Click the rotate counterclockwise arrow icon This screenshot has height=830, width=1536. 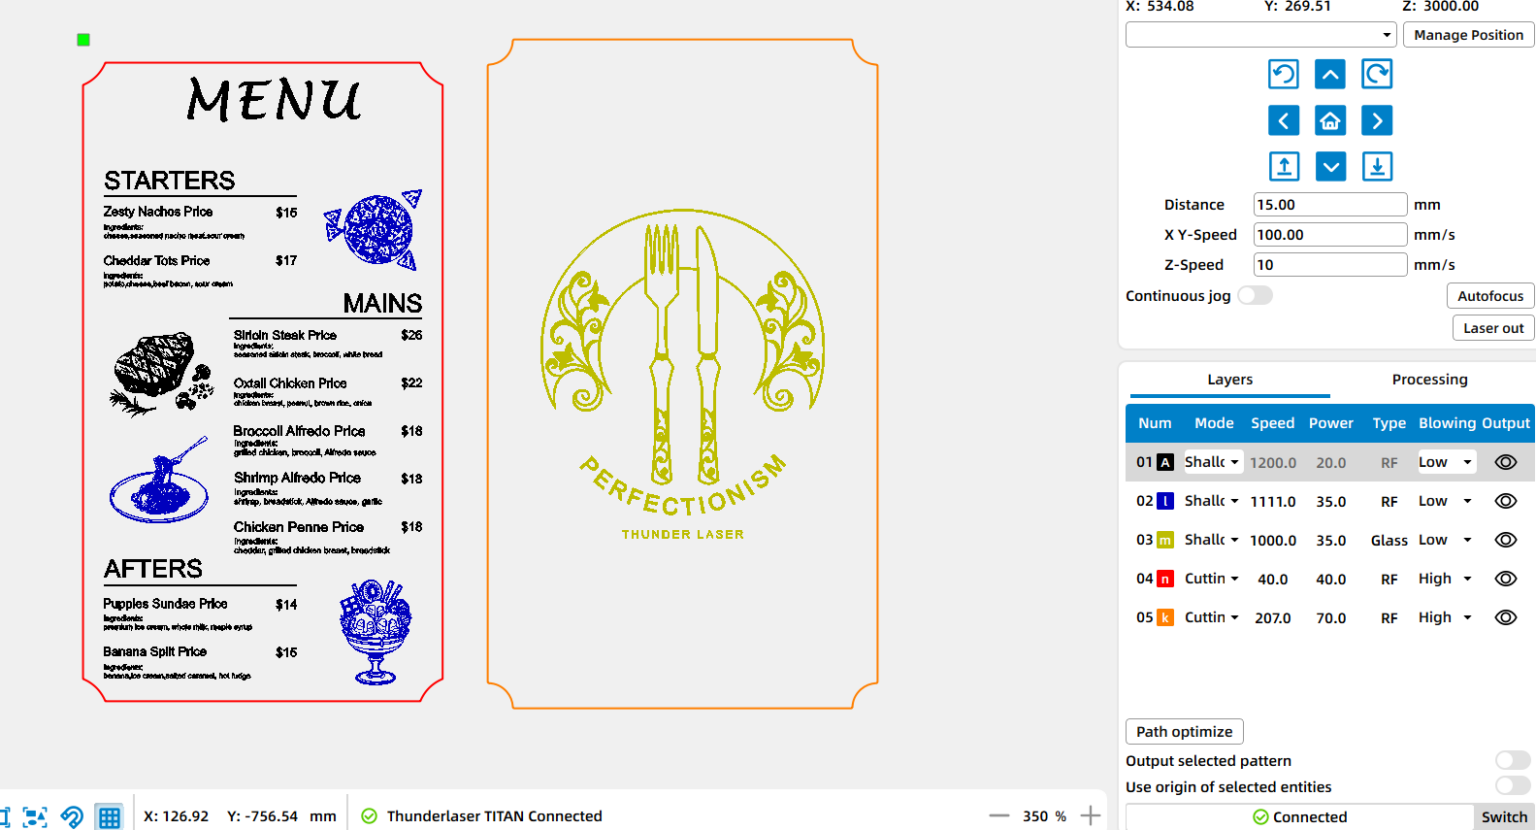pos(1284,74)
